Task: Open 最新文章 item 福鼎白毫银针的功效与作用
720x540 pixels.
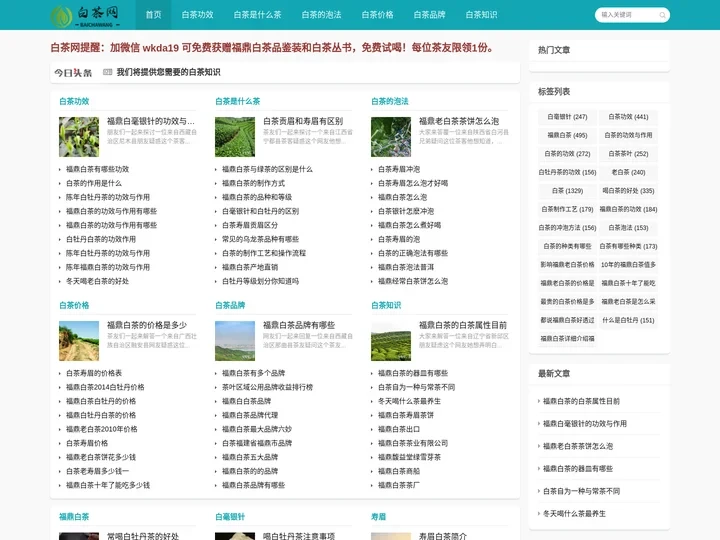Action: click(585, 424)
